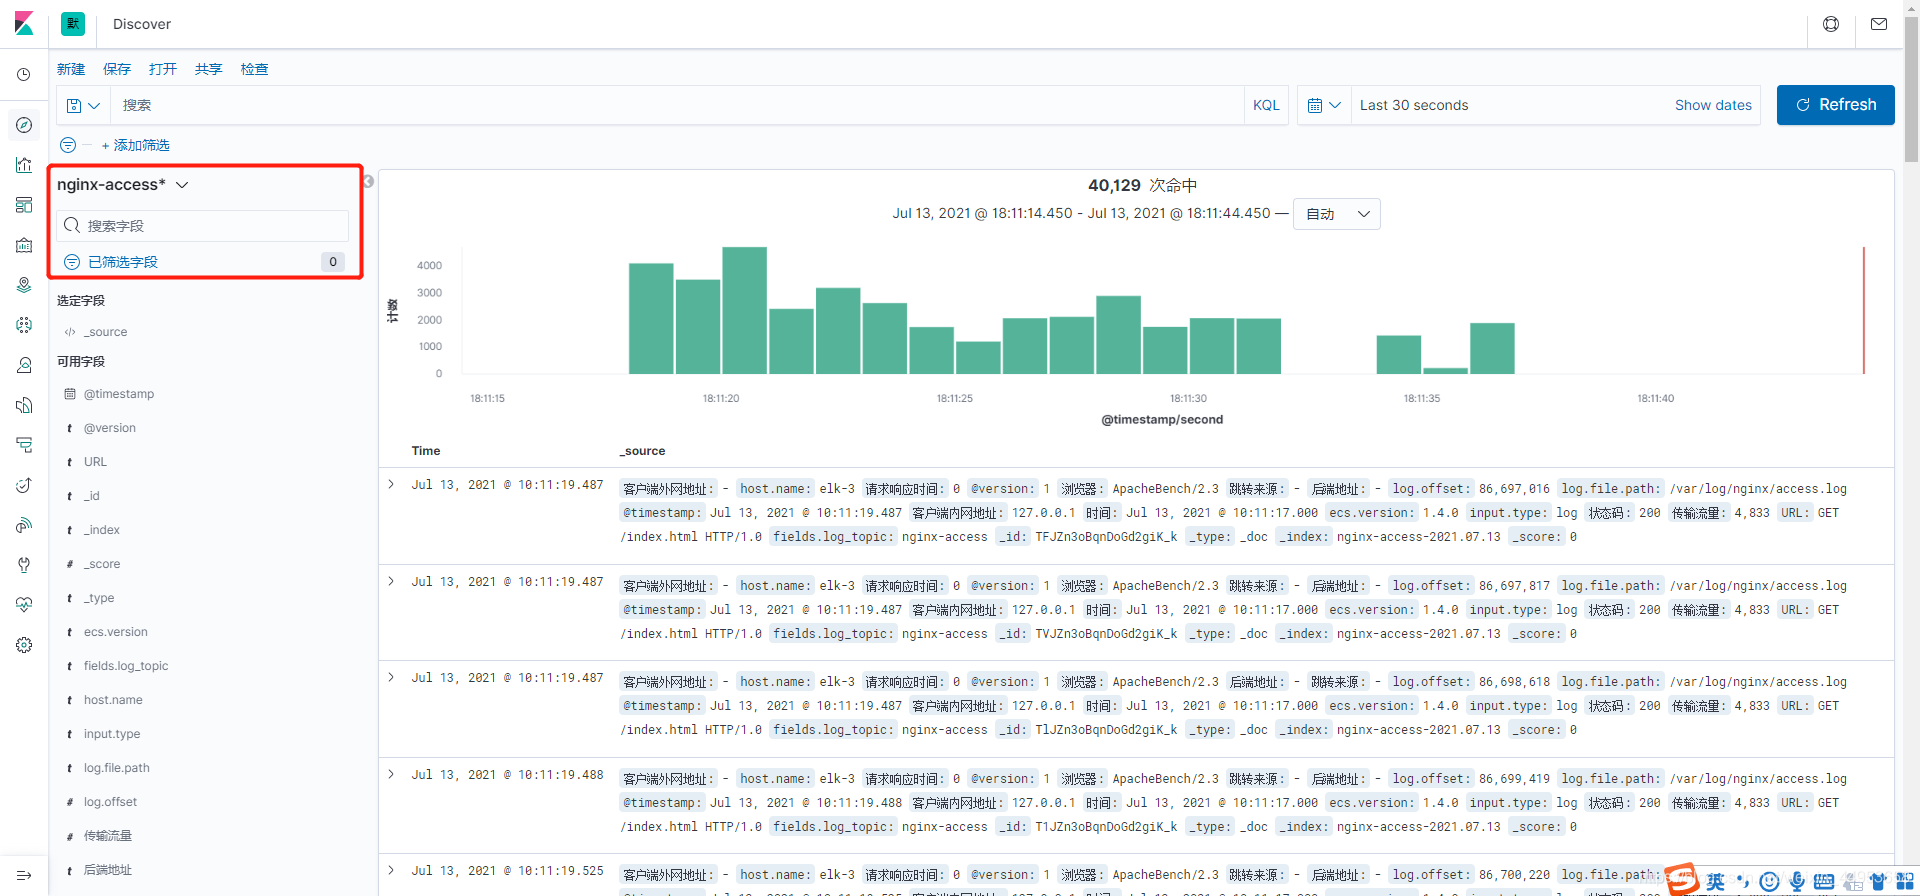Open the 自动 interval dropdown
Screen dimensions: 1920x896
click(1337, 214)
